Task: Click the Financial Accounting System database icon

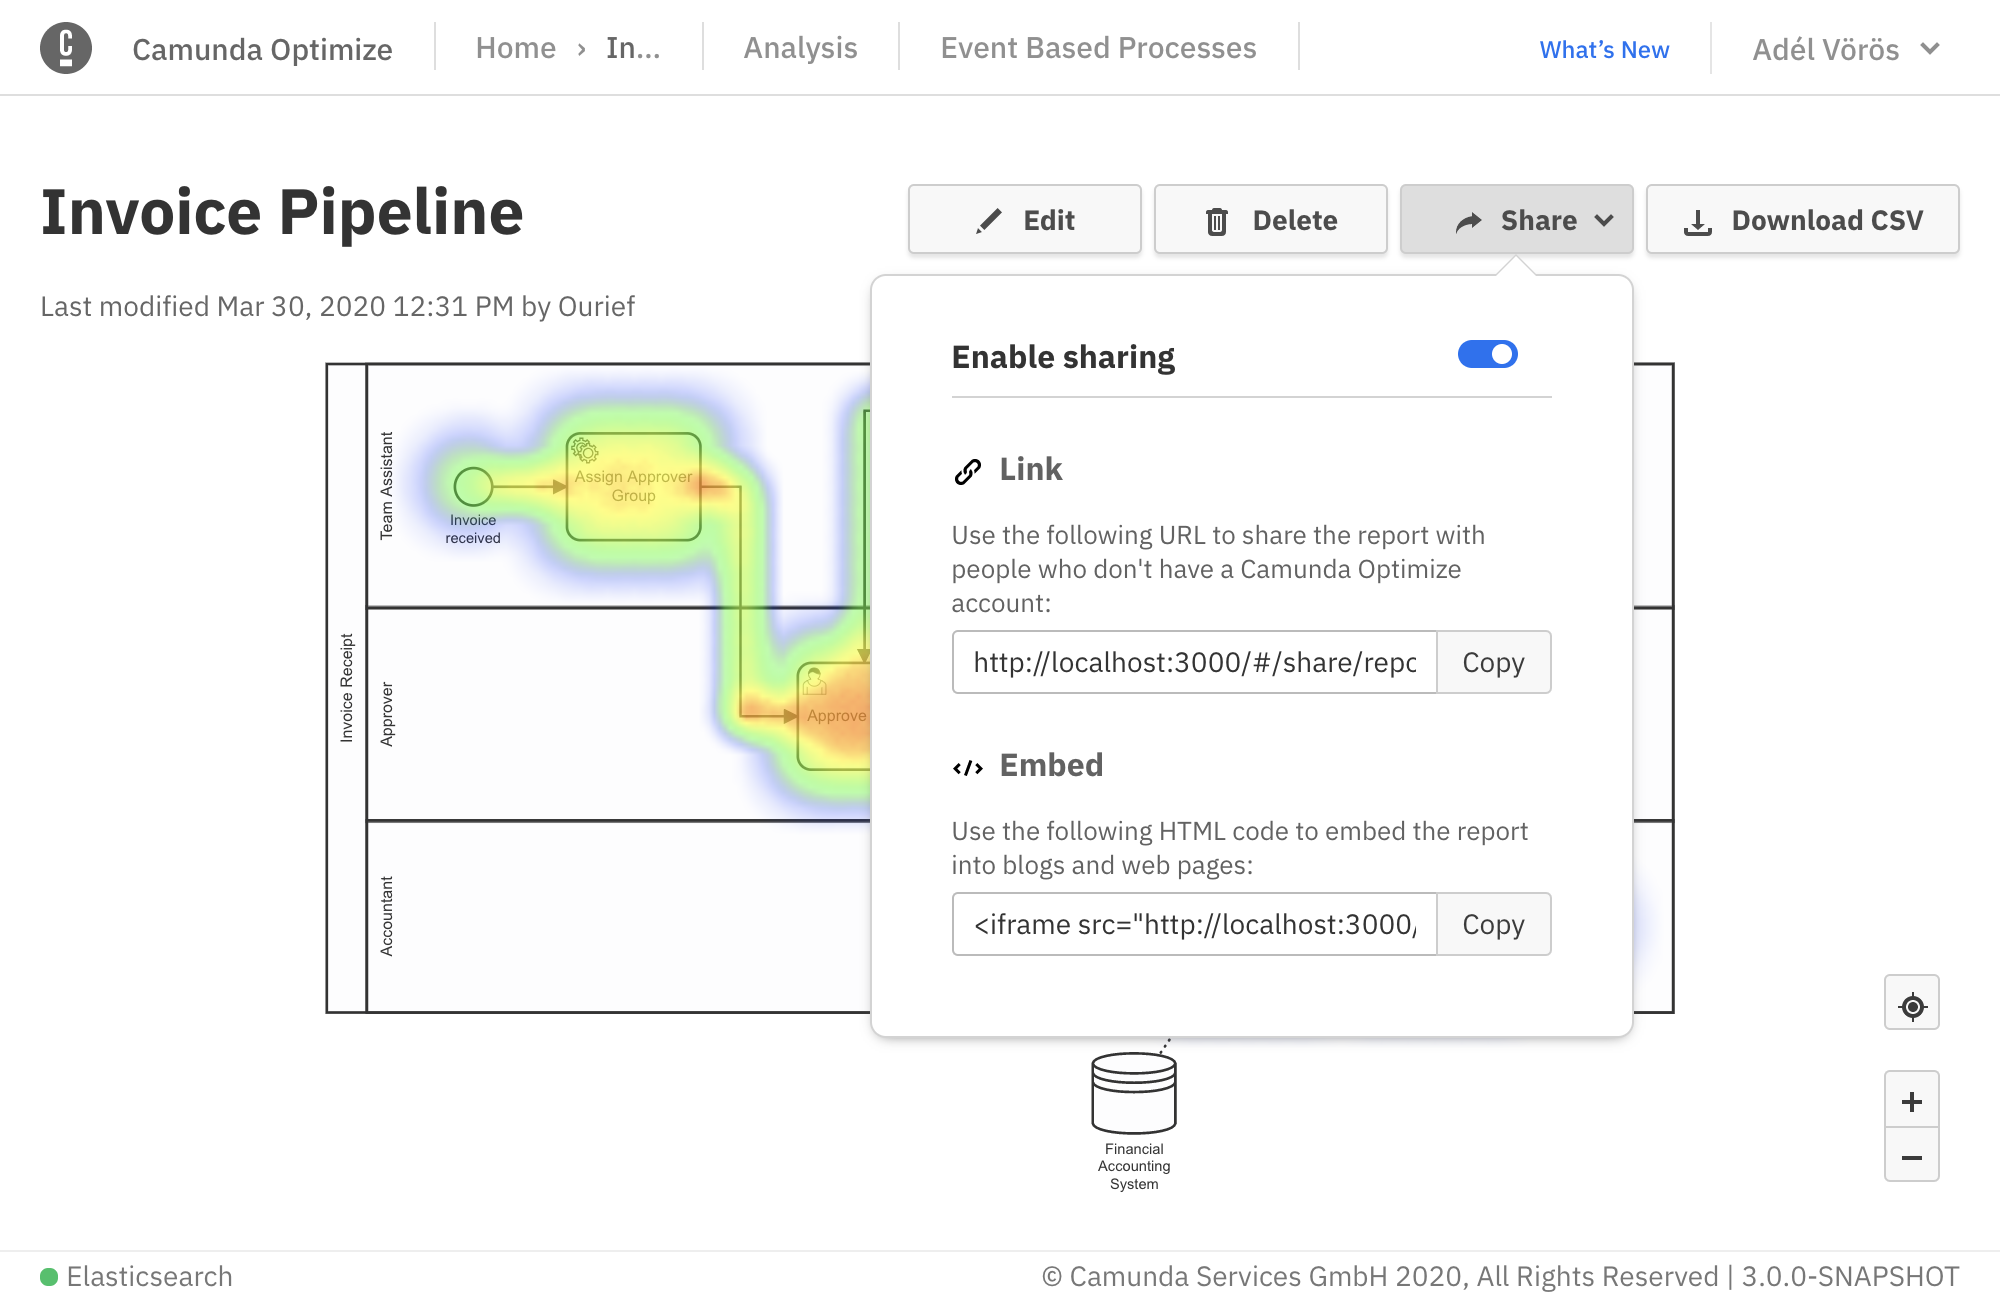Action: (1133, 1092)
